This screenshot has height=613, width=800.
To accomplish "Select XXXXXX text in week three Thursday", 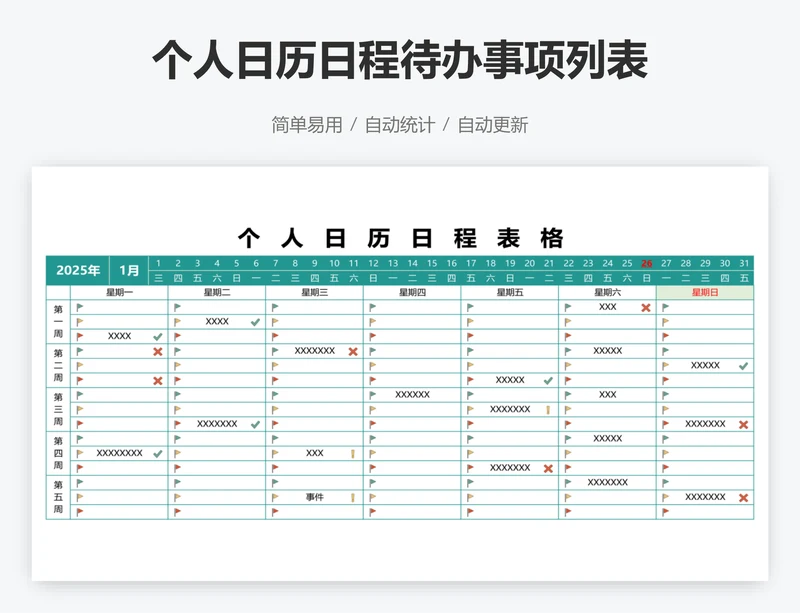I will (x=412, y=395).
